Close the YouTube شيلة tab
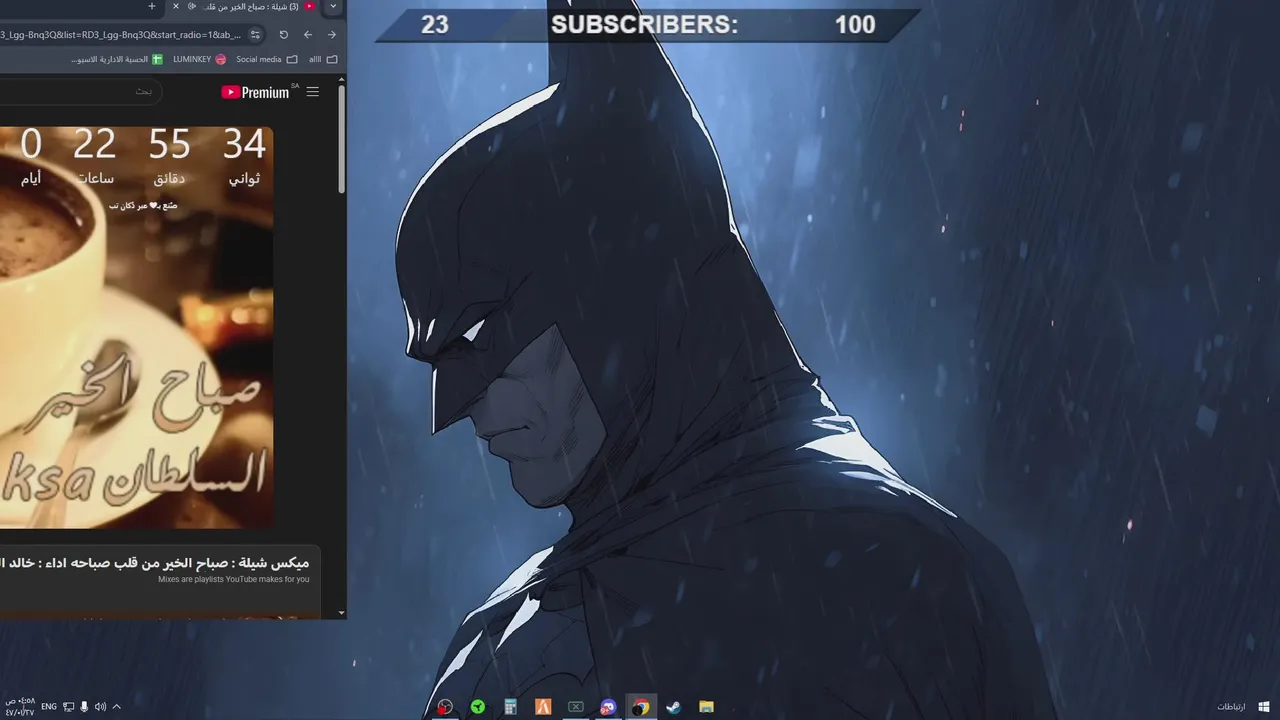 click(x=176, y=6)
